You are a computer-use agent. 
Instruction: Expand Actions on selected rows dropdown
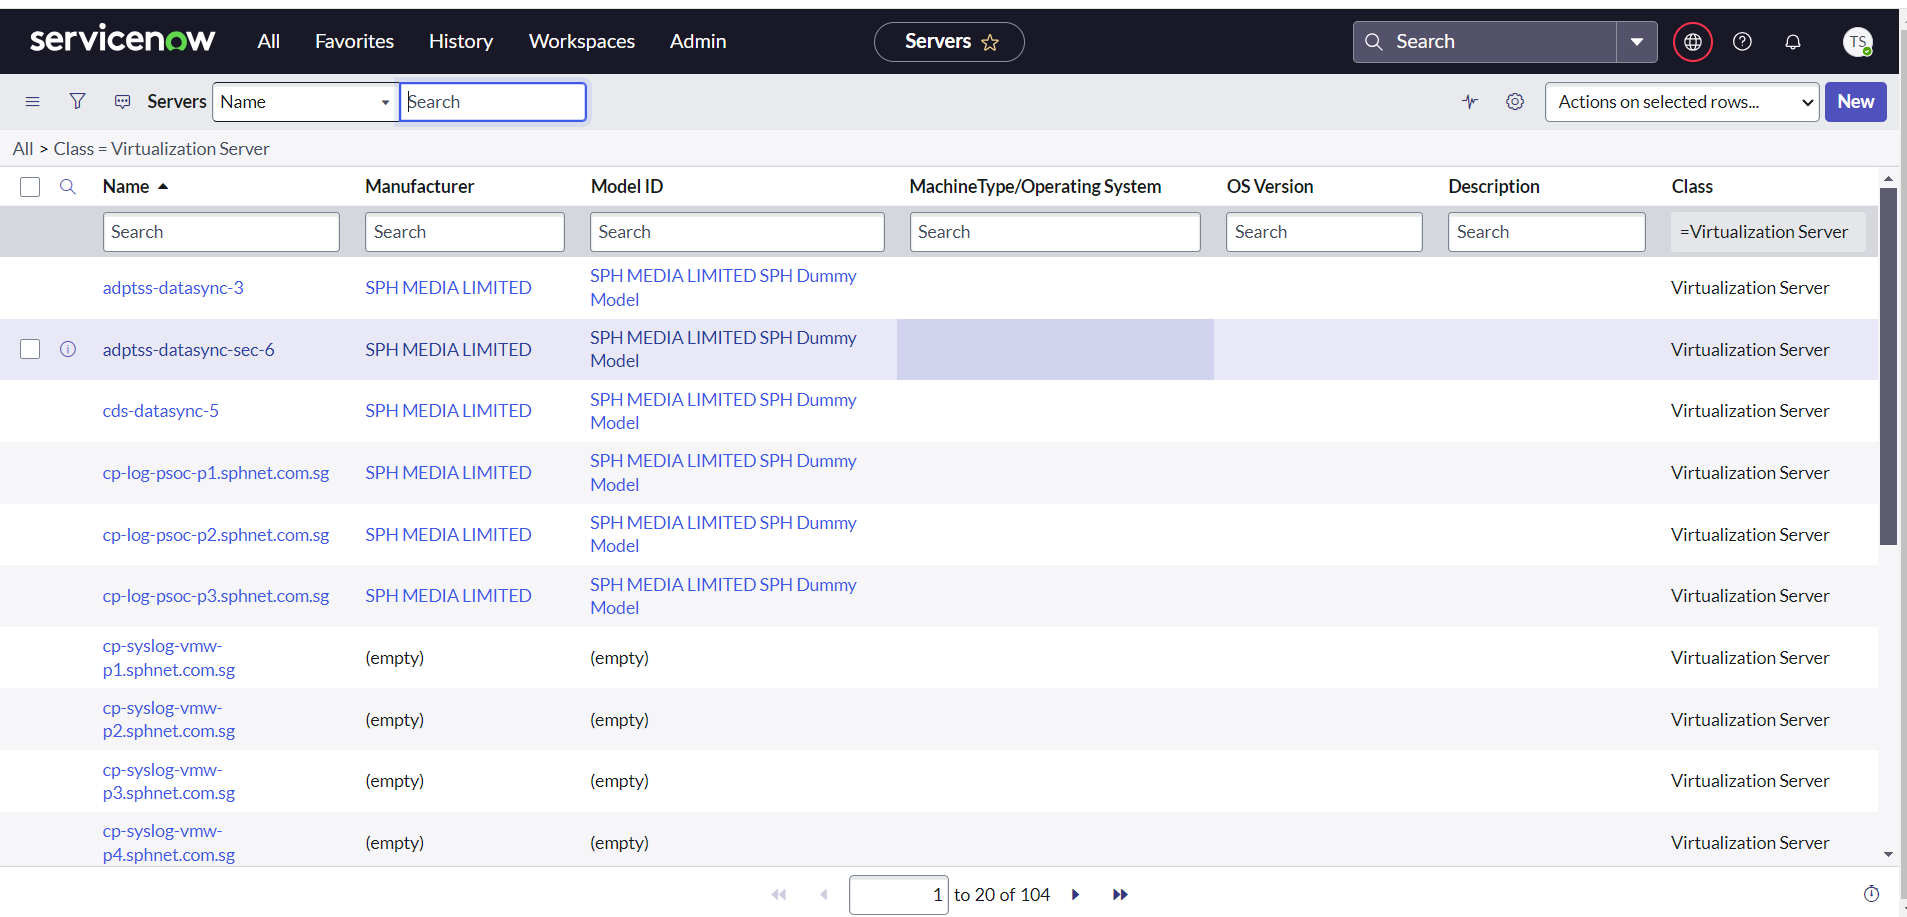tap(1682, 102)
